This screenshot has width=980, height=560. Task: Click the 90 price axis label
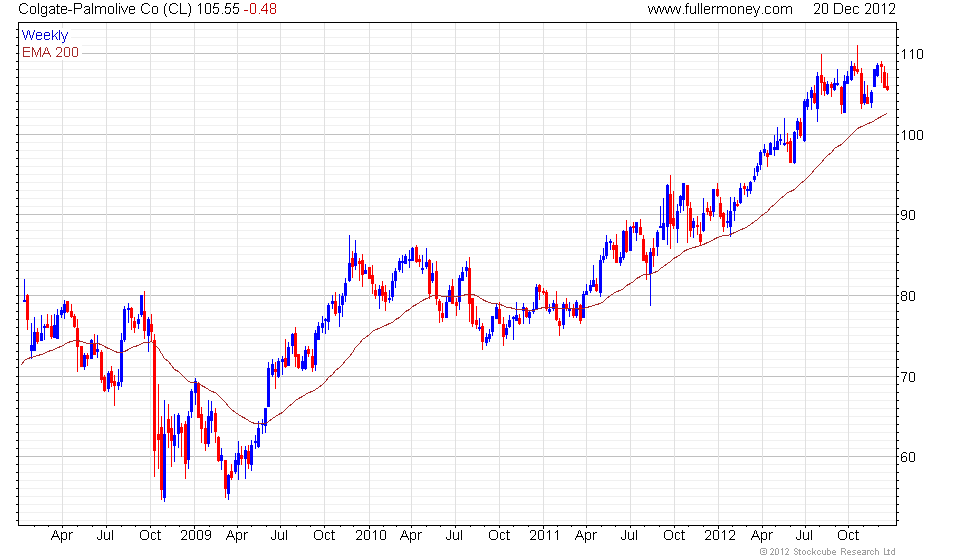tap(908, 215)
